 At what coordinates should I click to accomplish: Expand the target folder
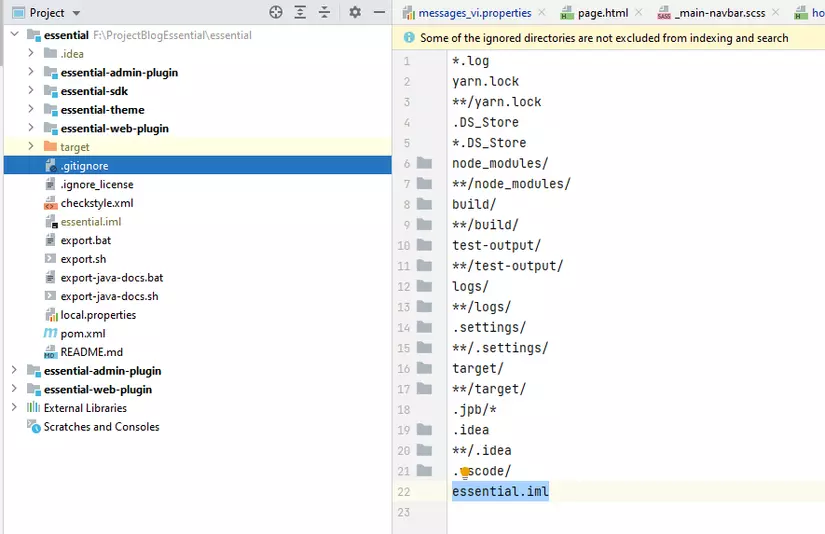pyautogui.click(x=31, y=147)
